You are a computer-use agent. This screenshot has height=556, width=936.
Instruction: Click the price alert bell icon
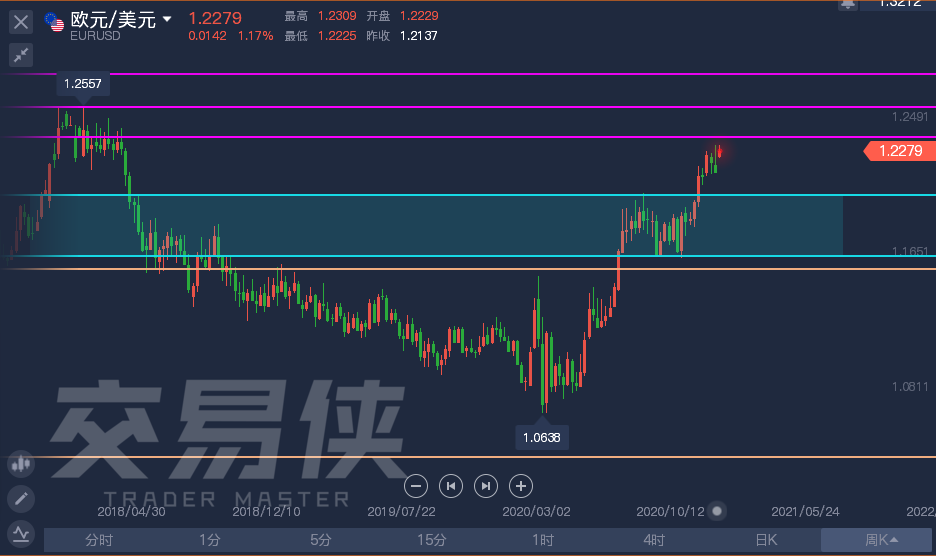(848, 5)
